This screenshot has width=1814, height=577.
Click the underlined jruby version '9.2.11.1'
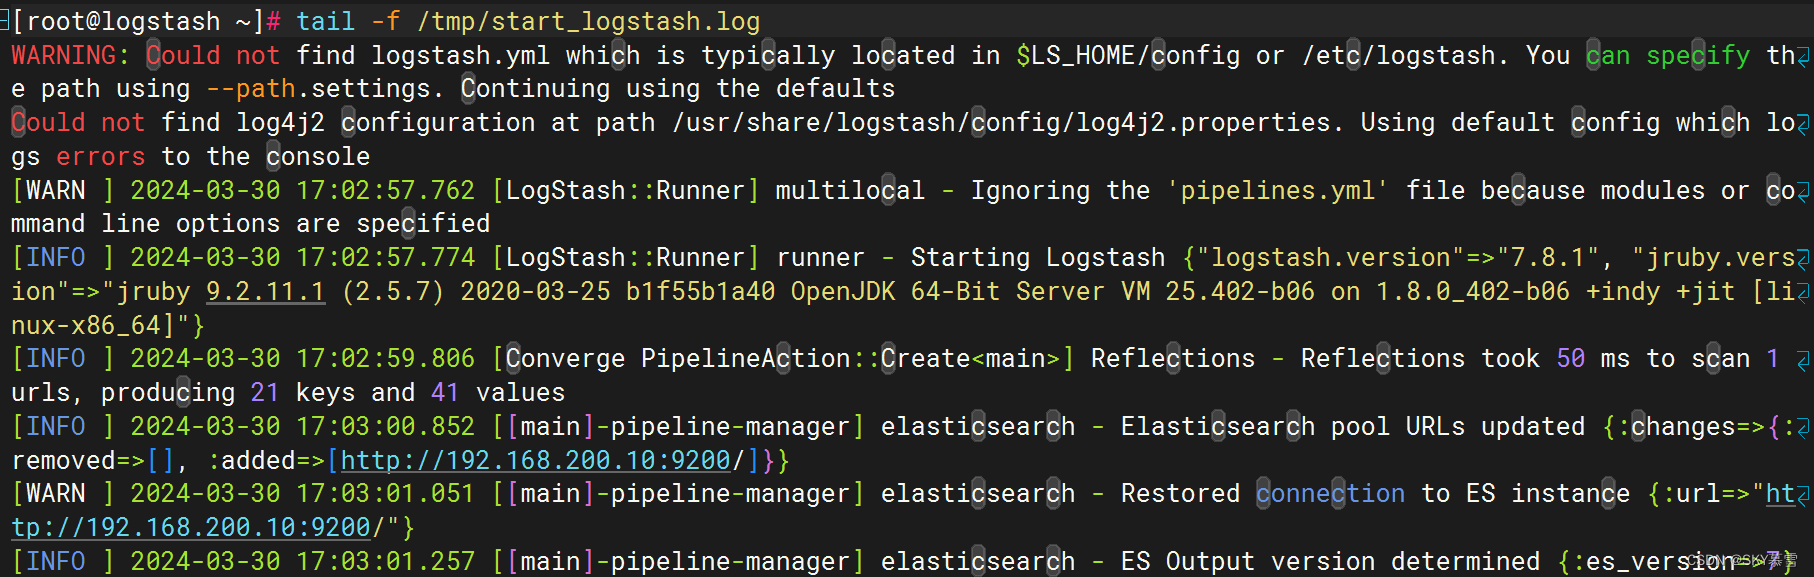tap(266, 291)
